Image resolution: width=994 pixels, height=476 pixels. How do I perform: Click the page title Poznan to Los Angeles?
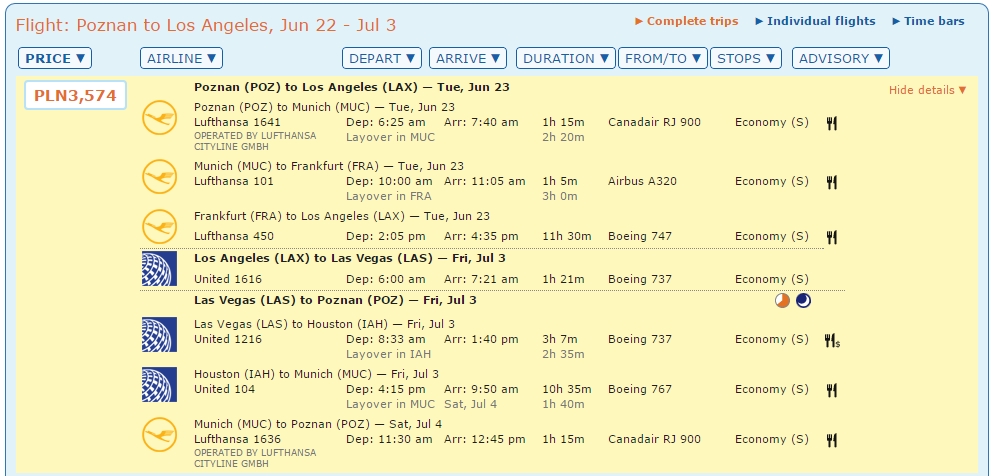[x=205, y=25]
